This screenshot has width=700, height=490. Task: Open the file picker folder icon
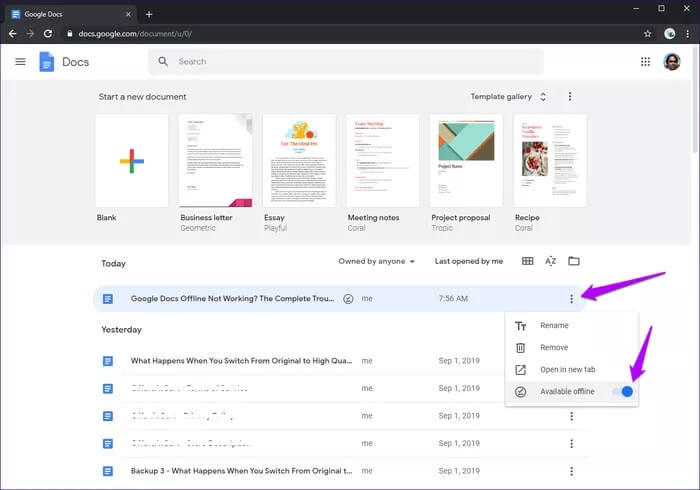click(x=573, y=261)
